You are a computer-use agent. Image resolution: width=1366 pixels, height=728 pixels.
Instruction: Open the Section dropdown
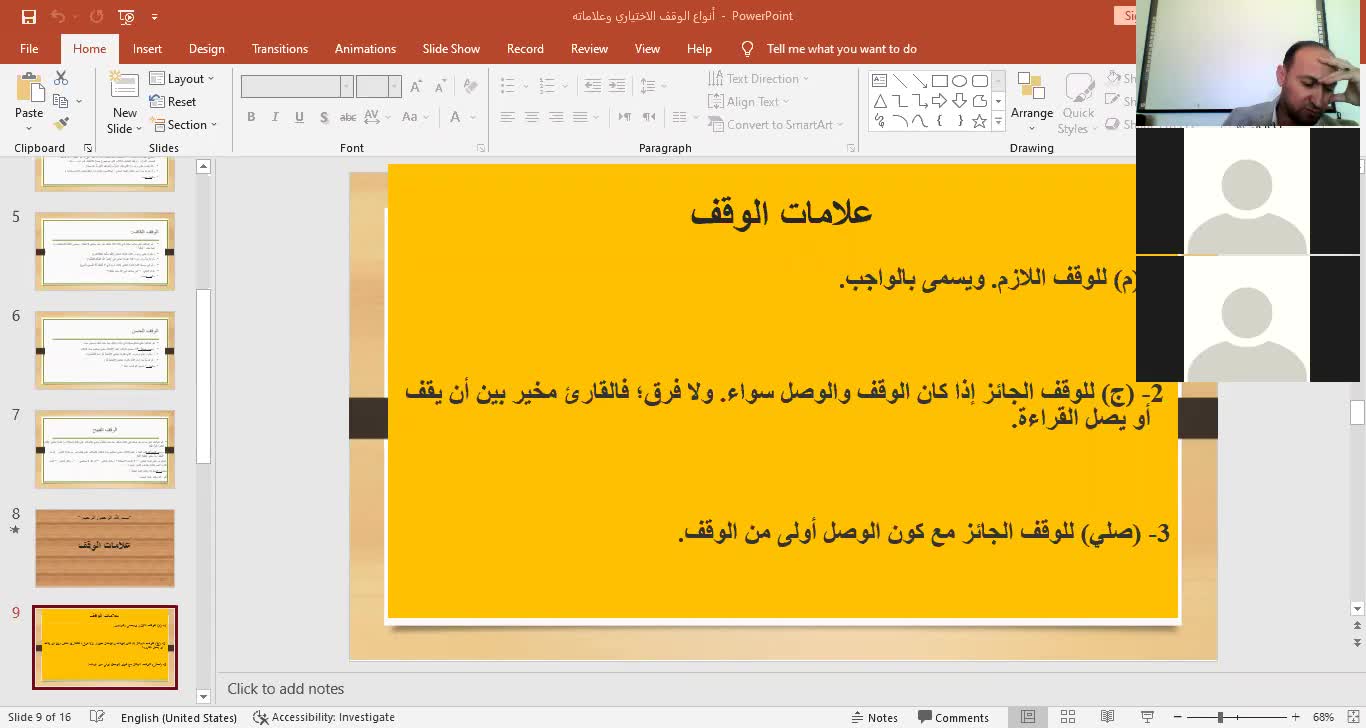183,124
